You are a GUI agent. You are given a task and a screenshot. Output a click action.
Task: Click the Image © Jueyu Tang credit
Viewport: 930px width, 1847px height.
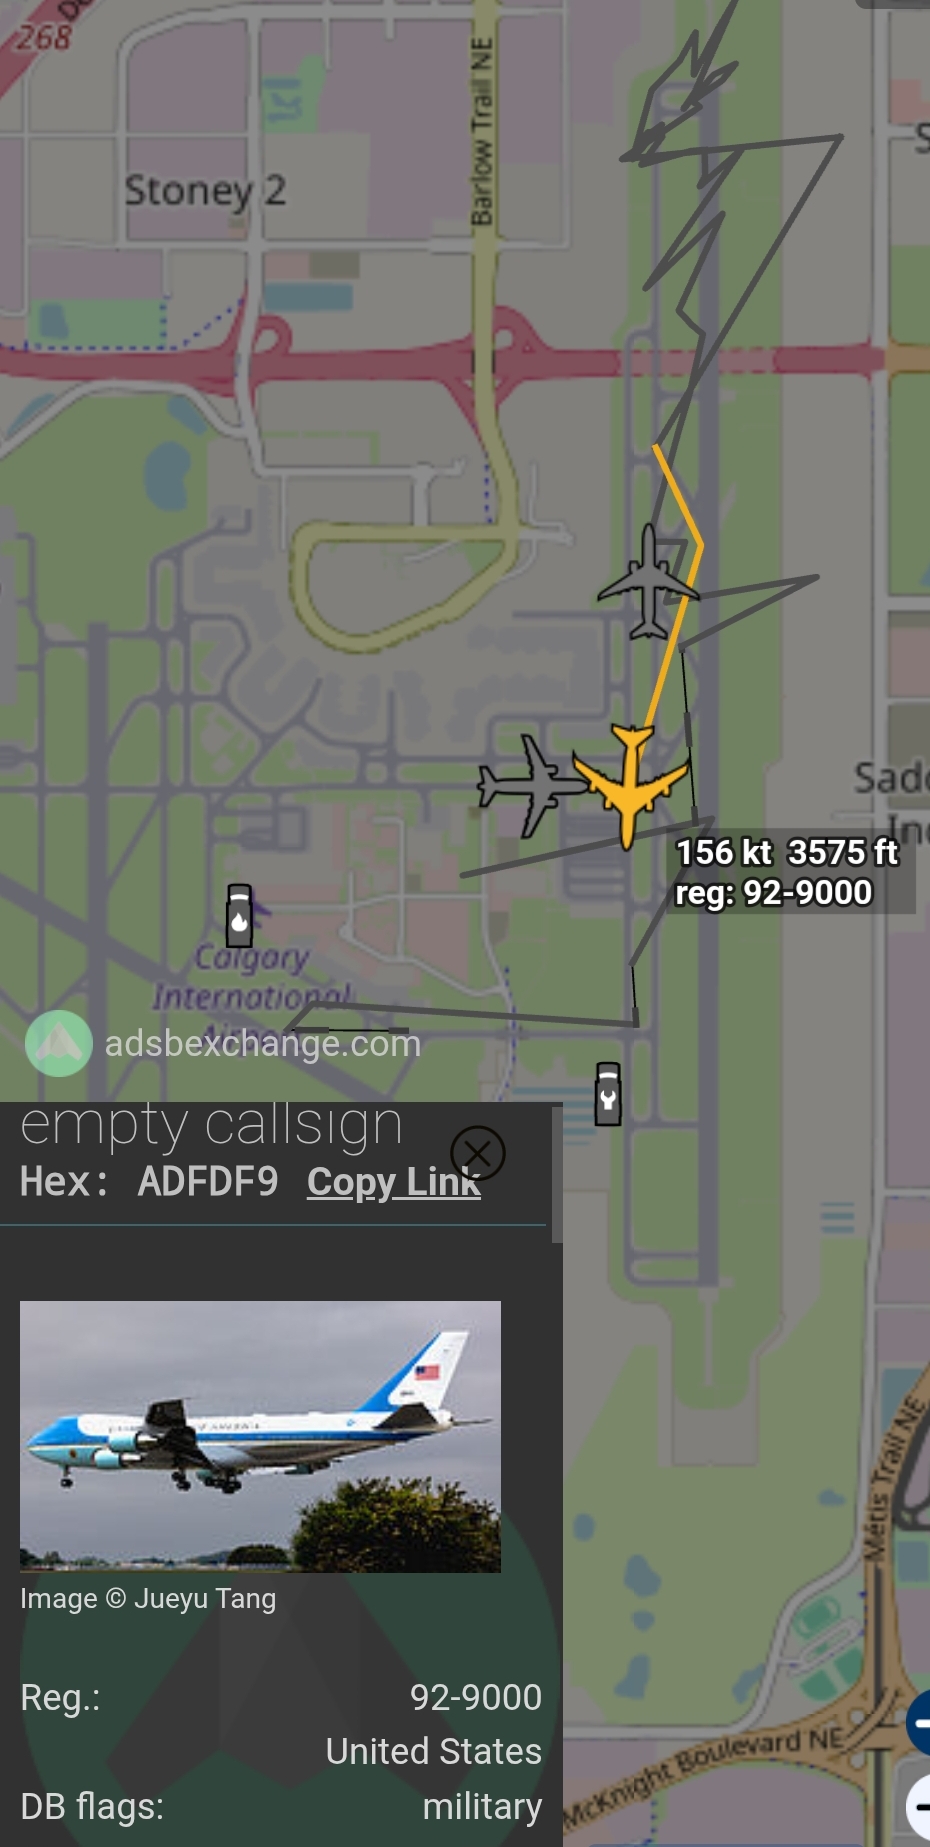(x=148, y=1598)
